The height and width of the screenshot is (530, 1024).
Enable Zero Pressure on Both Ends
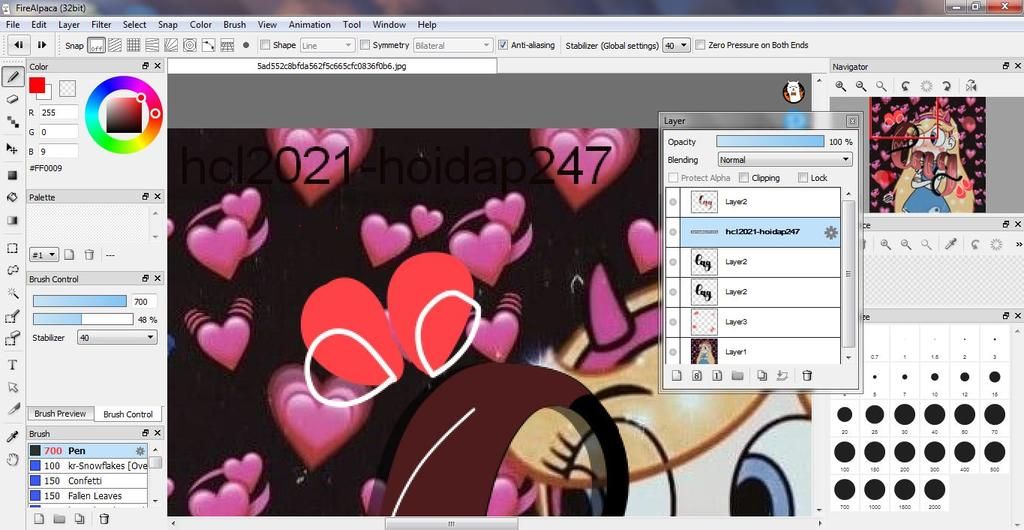[x=700, y=45]
